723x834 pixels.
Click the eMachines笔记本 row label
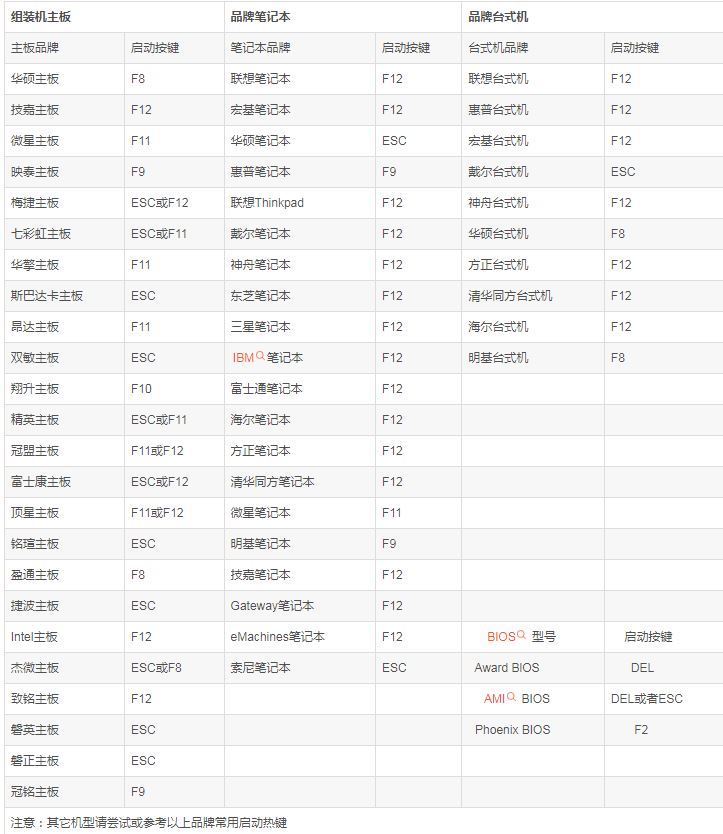[x=277, y=637]
